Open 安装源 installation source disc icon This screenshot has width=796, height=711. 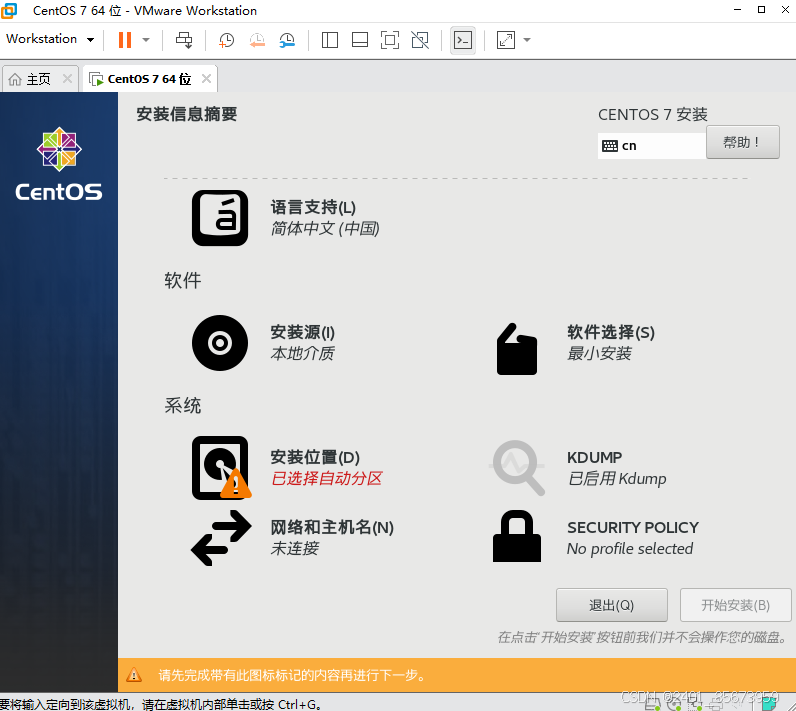click(220, 343)
